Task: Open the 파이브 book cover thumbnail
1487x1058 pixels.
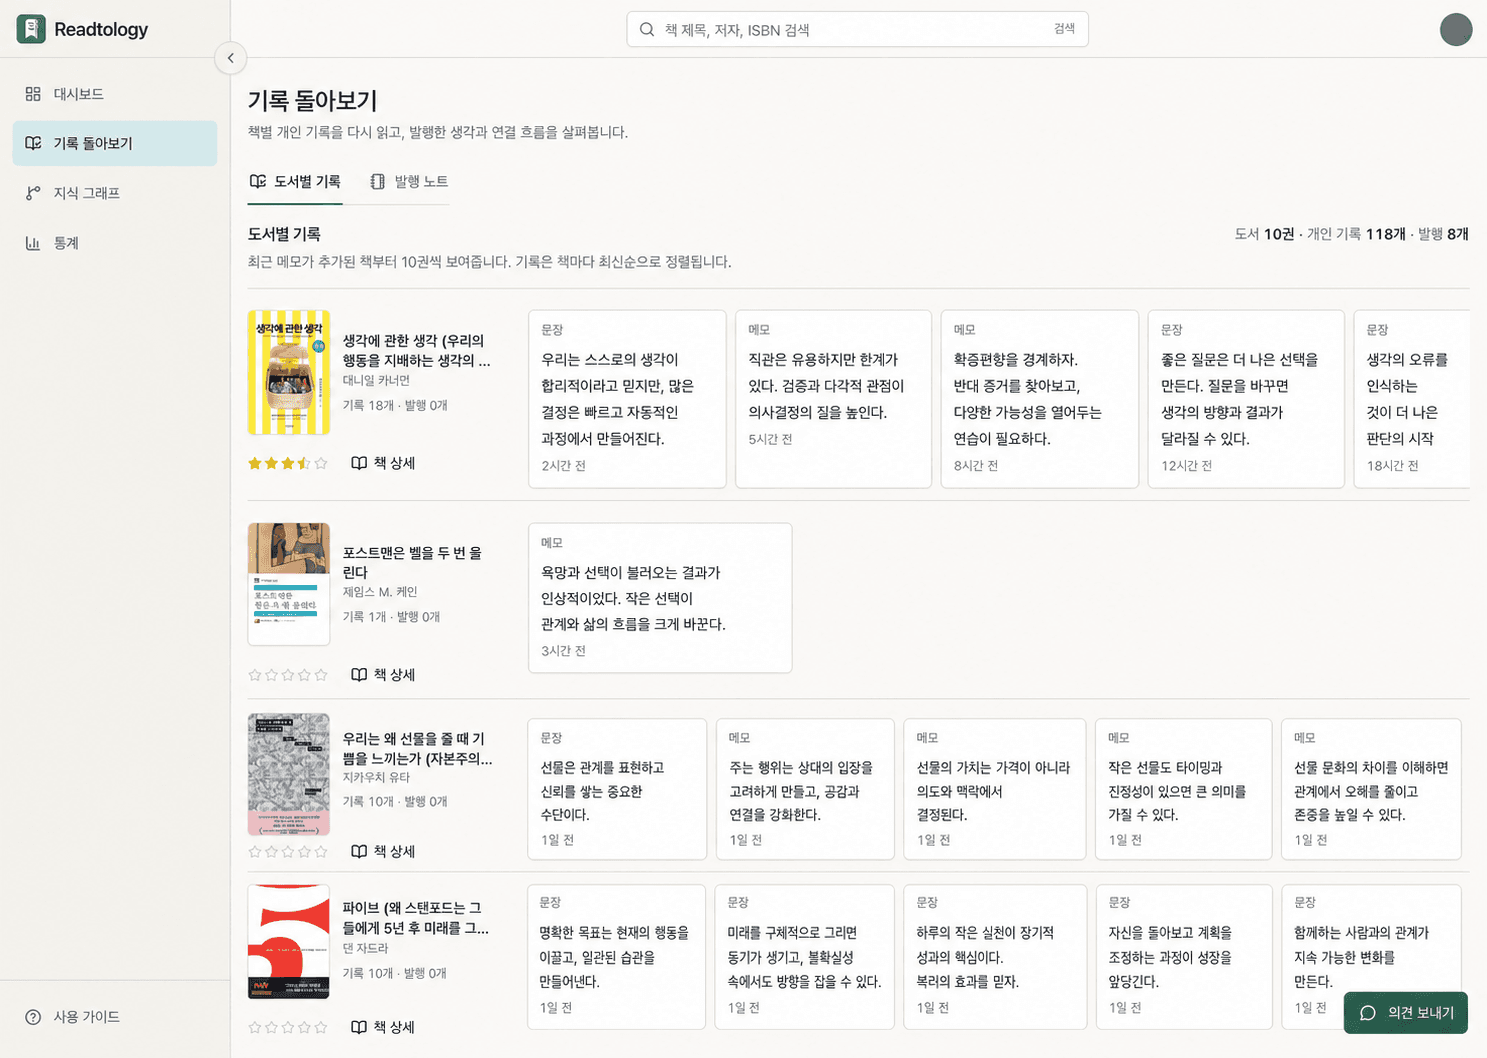Action: [x=289, y=942]
